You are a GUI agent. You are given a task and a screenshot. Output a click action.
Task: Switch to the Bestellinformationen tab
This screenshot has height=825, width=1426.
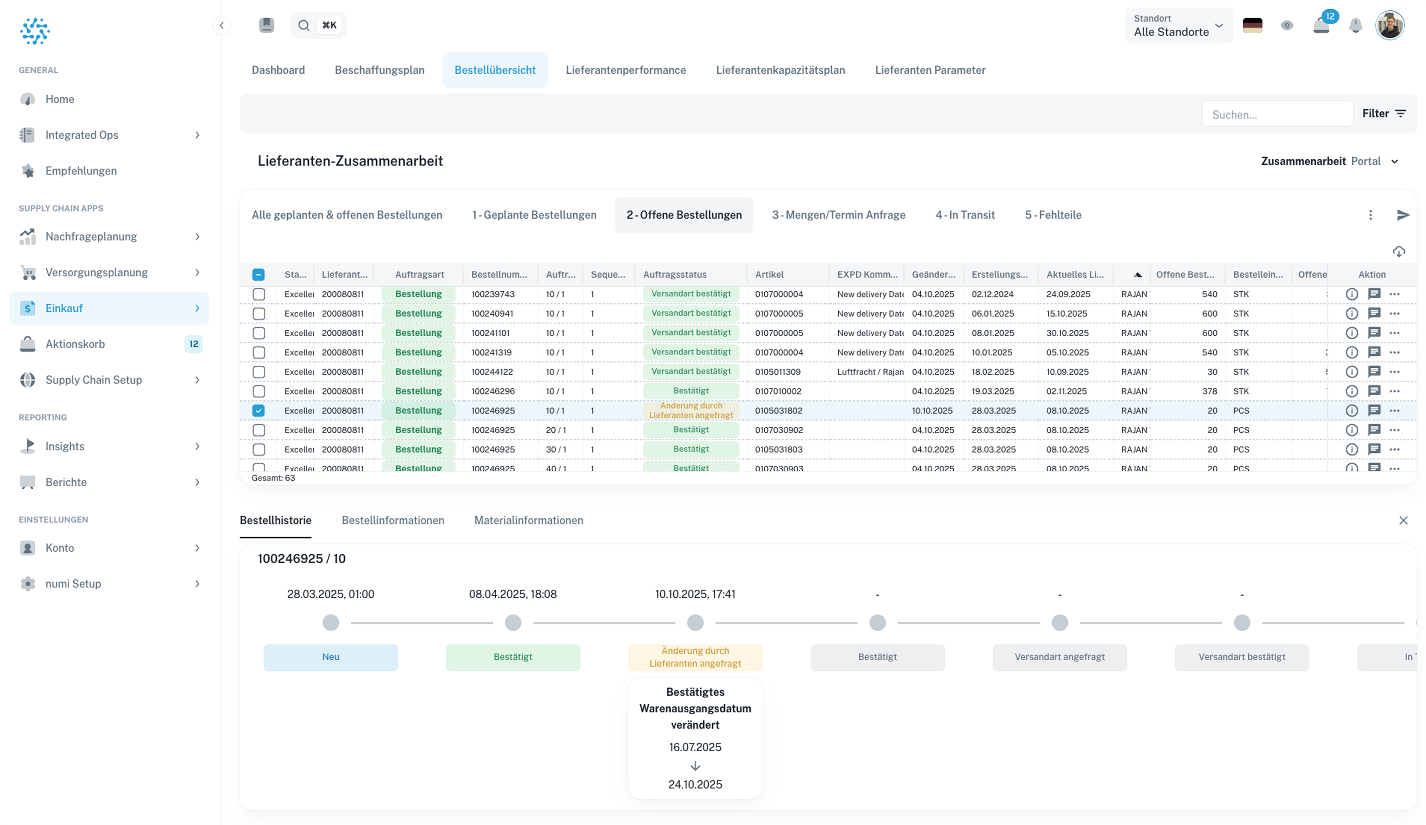click(x=393, y=520)
